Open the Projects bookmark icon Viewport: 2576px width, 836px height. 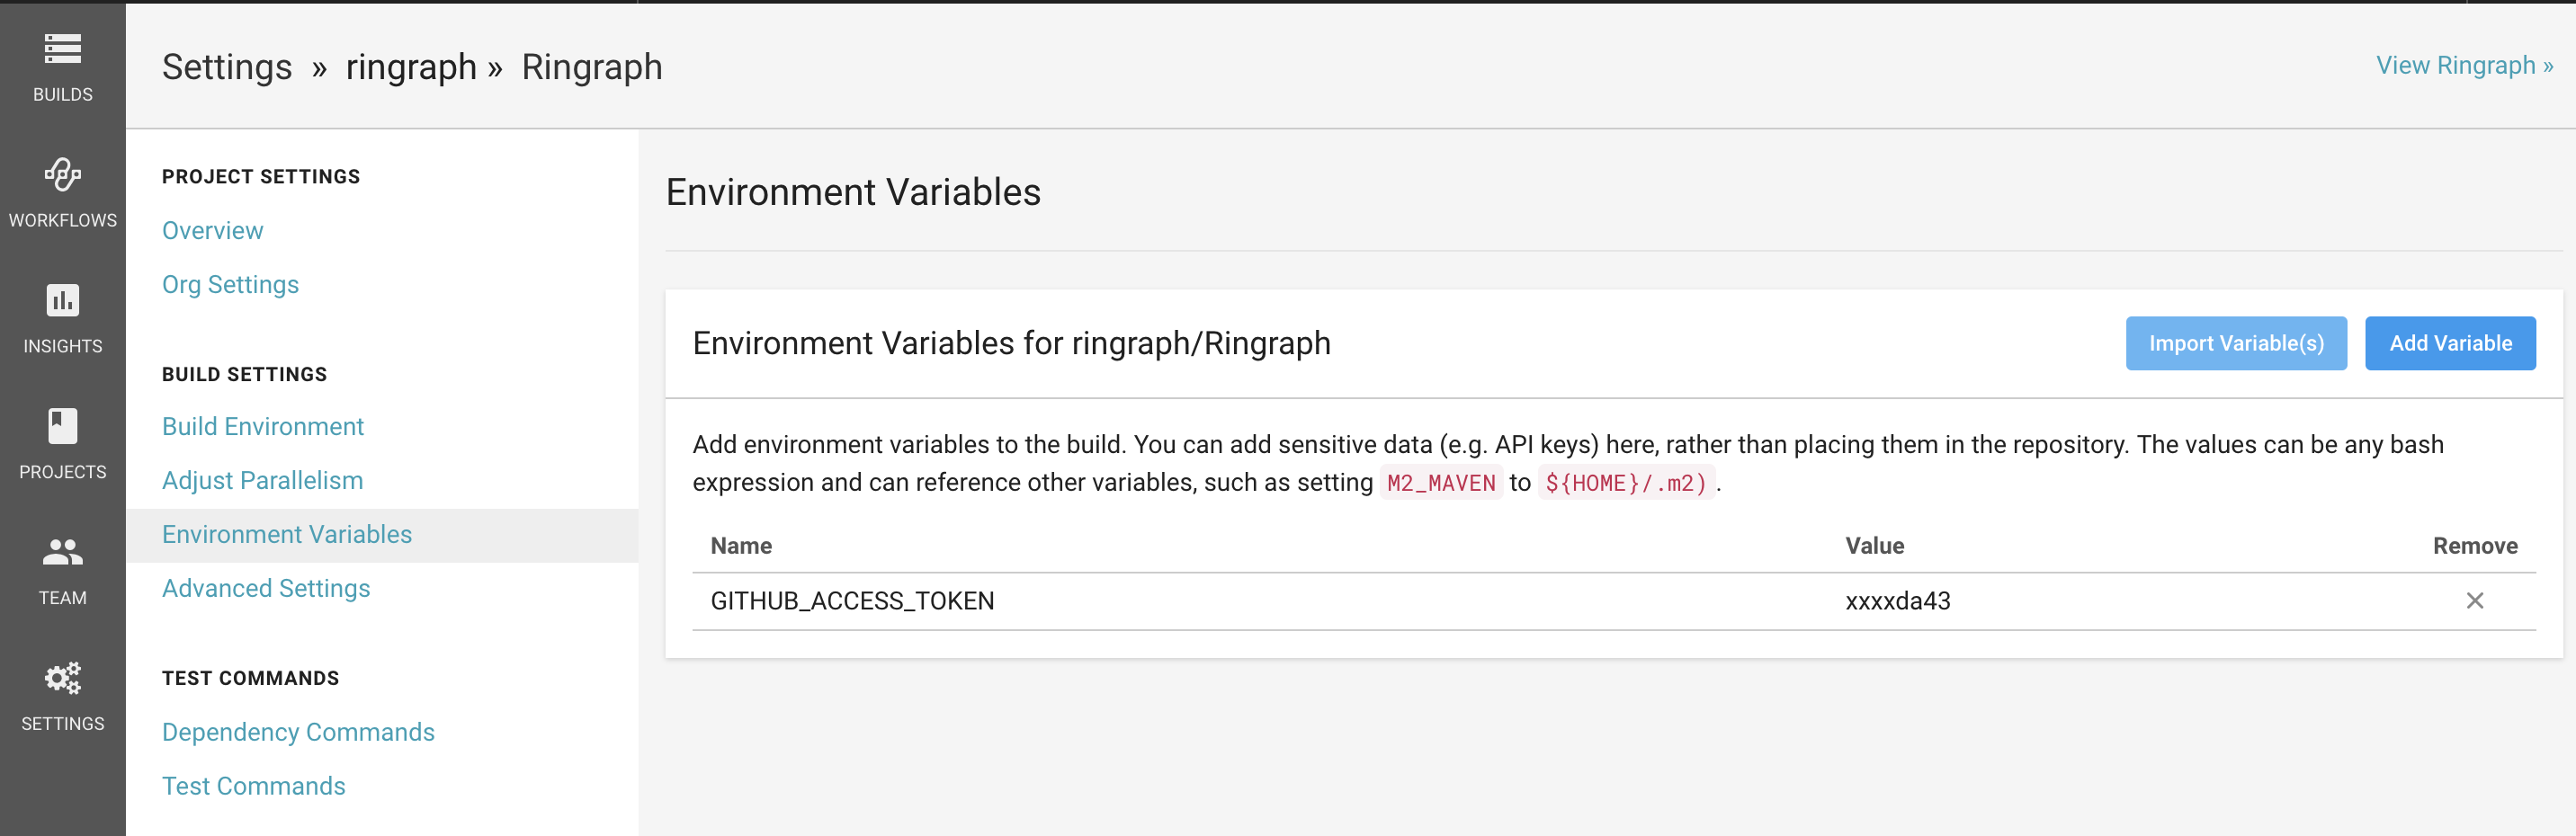tap(62, 426)
